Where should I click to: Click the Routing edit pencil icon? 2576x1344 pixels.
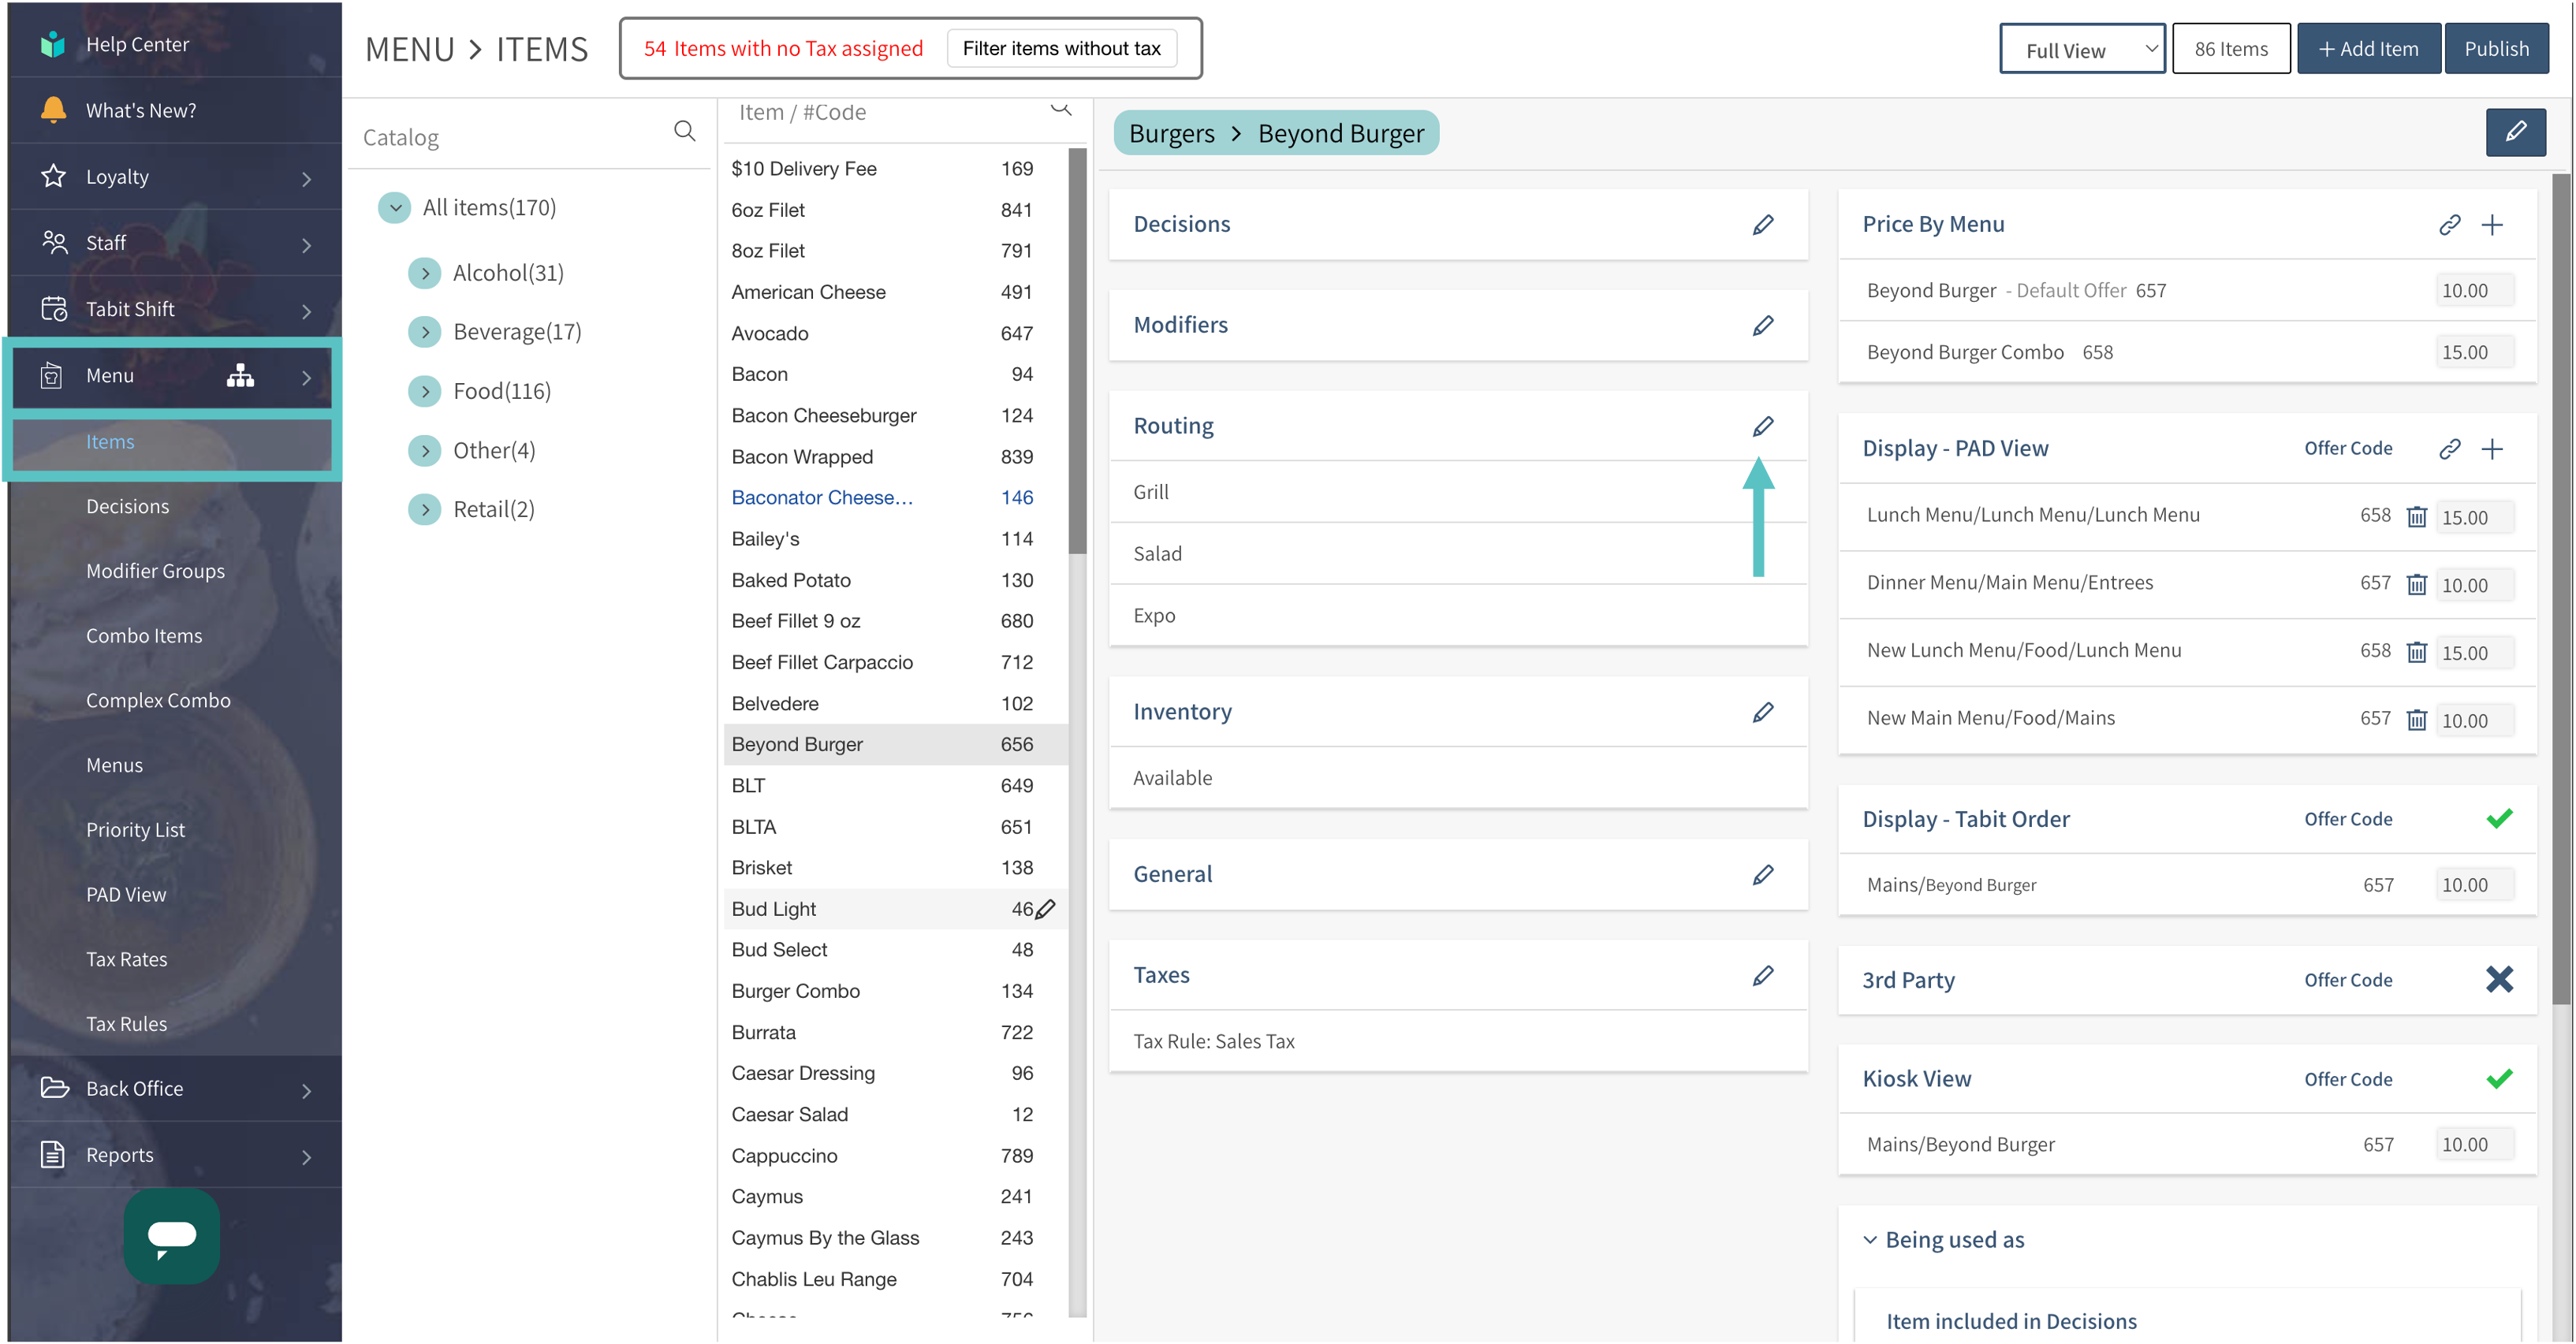1763,426
